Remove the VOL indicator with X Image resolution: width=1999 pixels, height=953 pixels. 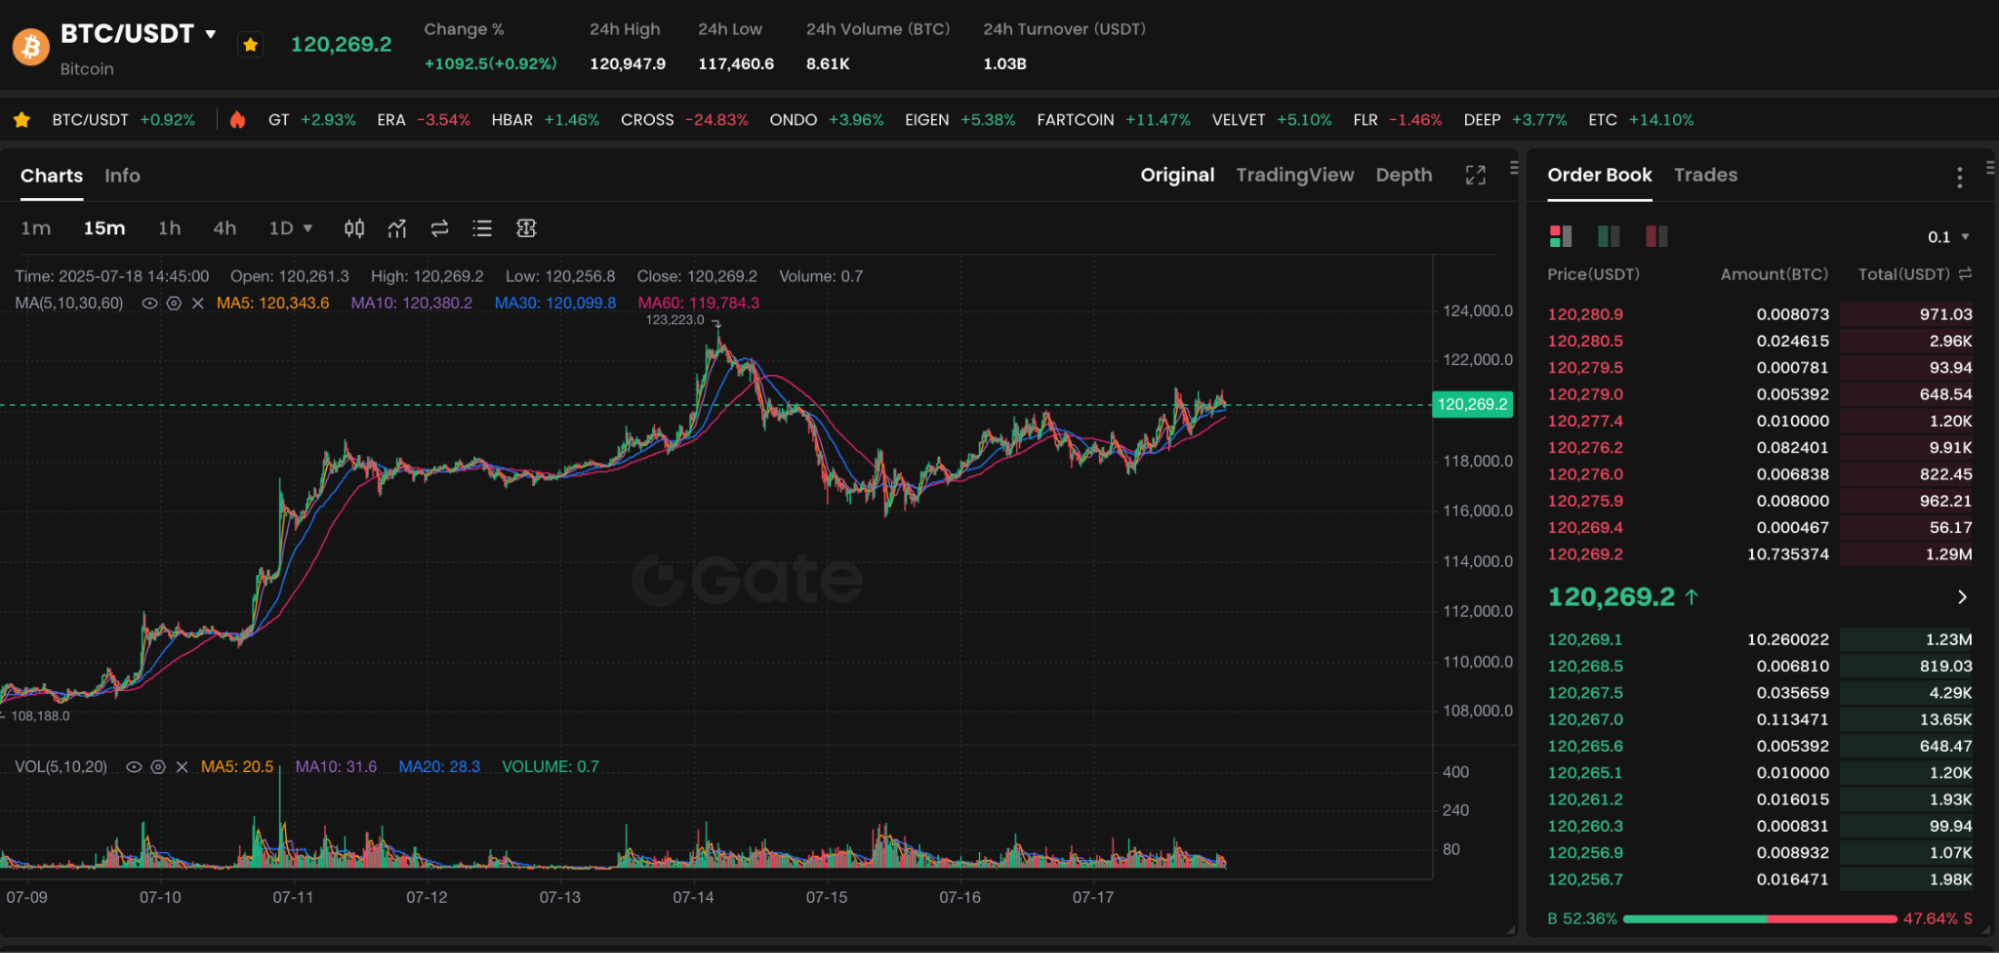(x=182, y=767)
